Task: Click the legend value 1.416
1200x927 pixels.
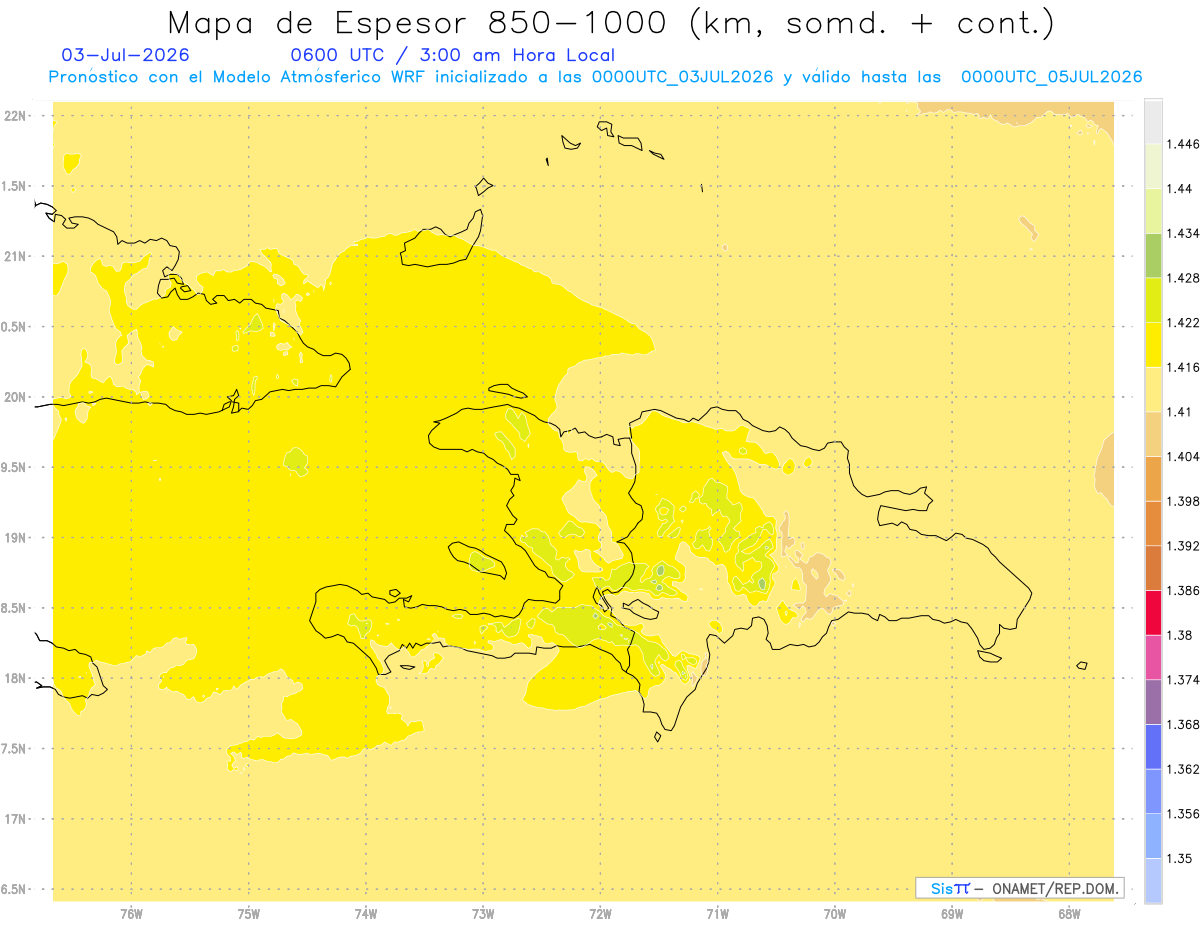Action: click(1182, 367)
